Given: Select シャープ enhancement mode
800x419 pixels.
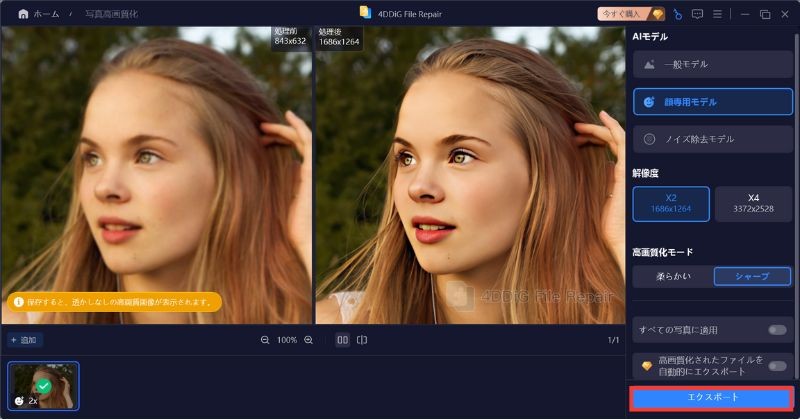Looking at the screenshot, I should click(752, 276).
